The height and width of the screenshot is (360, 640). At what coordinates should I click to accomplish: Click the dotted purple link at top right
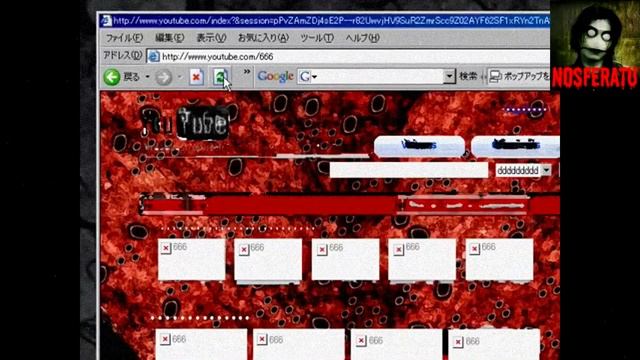click(525, 109)
